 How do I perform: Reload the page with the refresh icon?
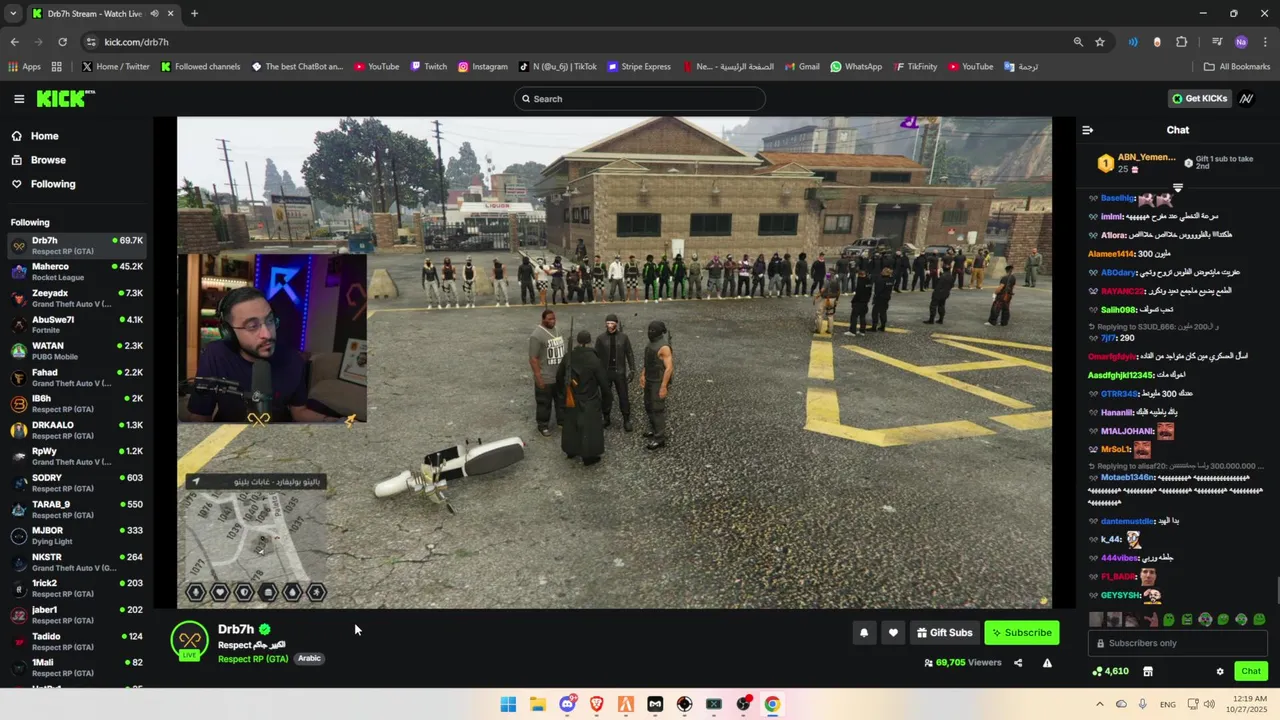62,42
